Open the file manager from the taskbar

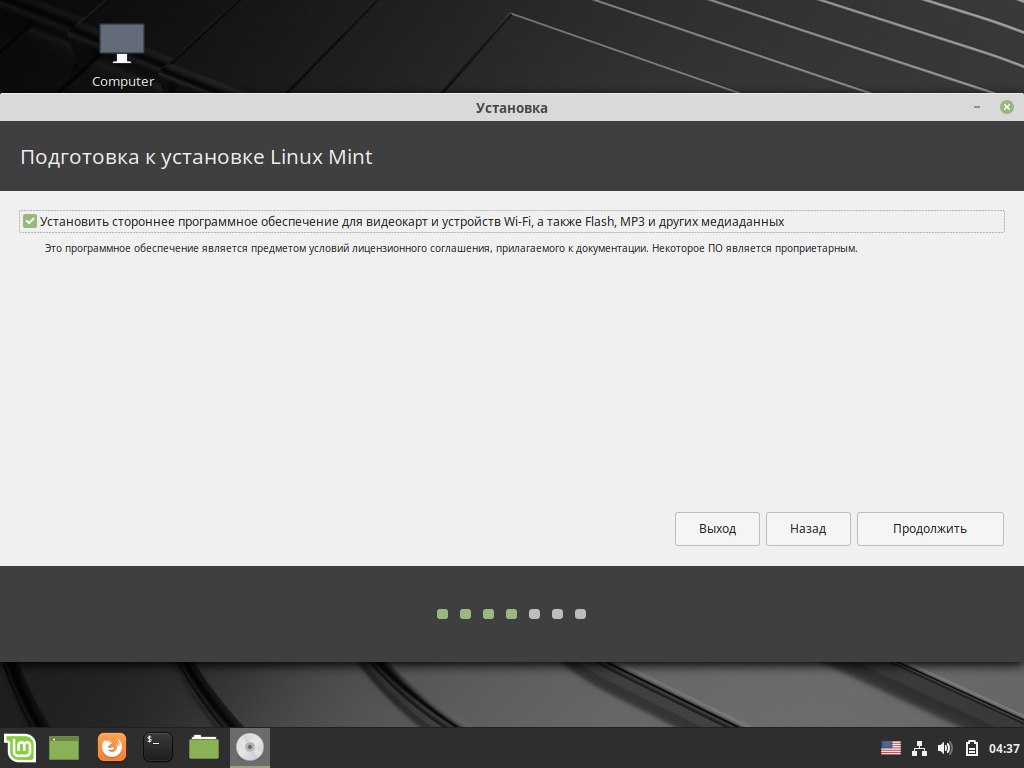click(x=203, y=747)
